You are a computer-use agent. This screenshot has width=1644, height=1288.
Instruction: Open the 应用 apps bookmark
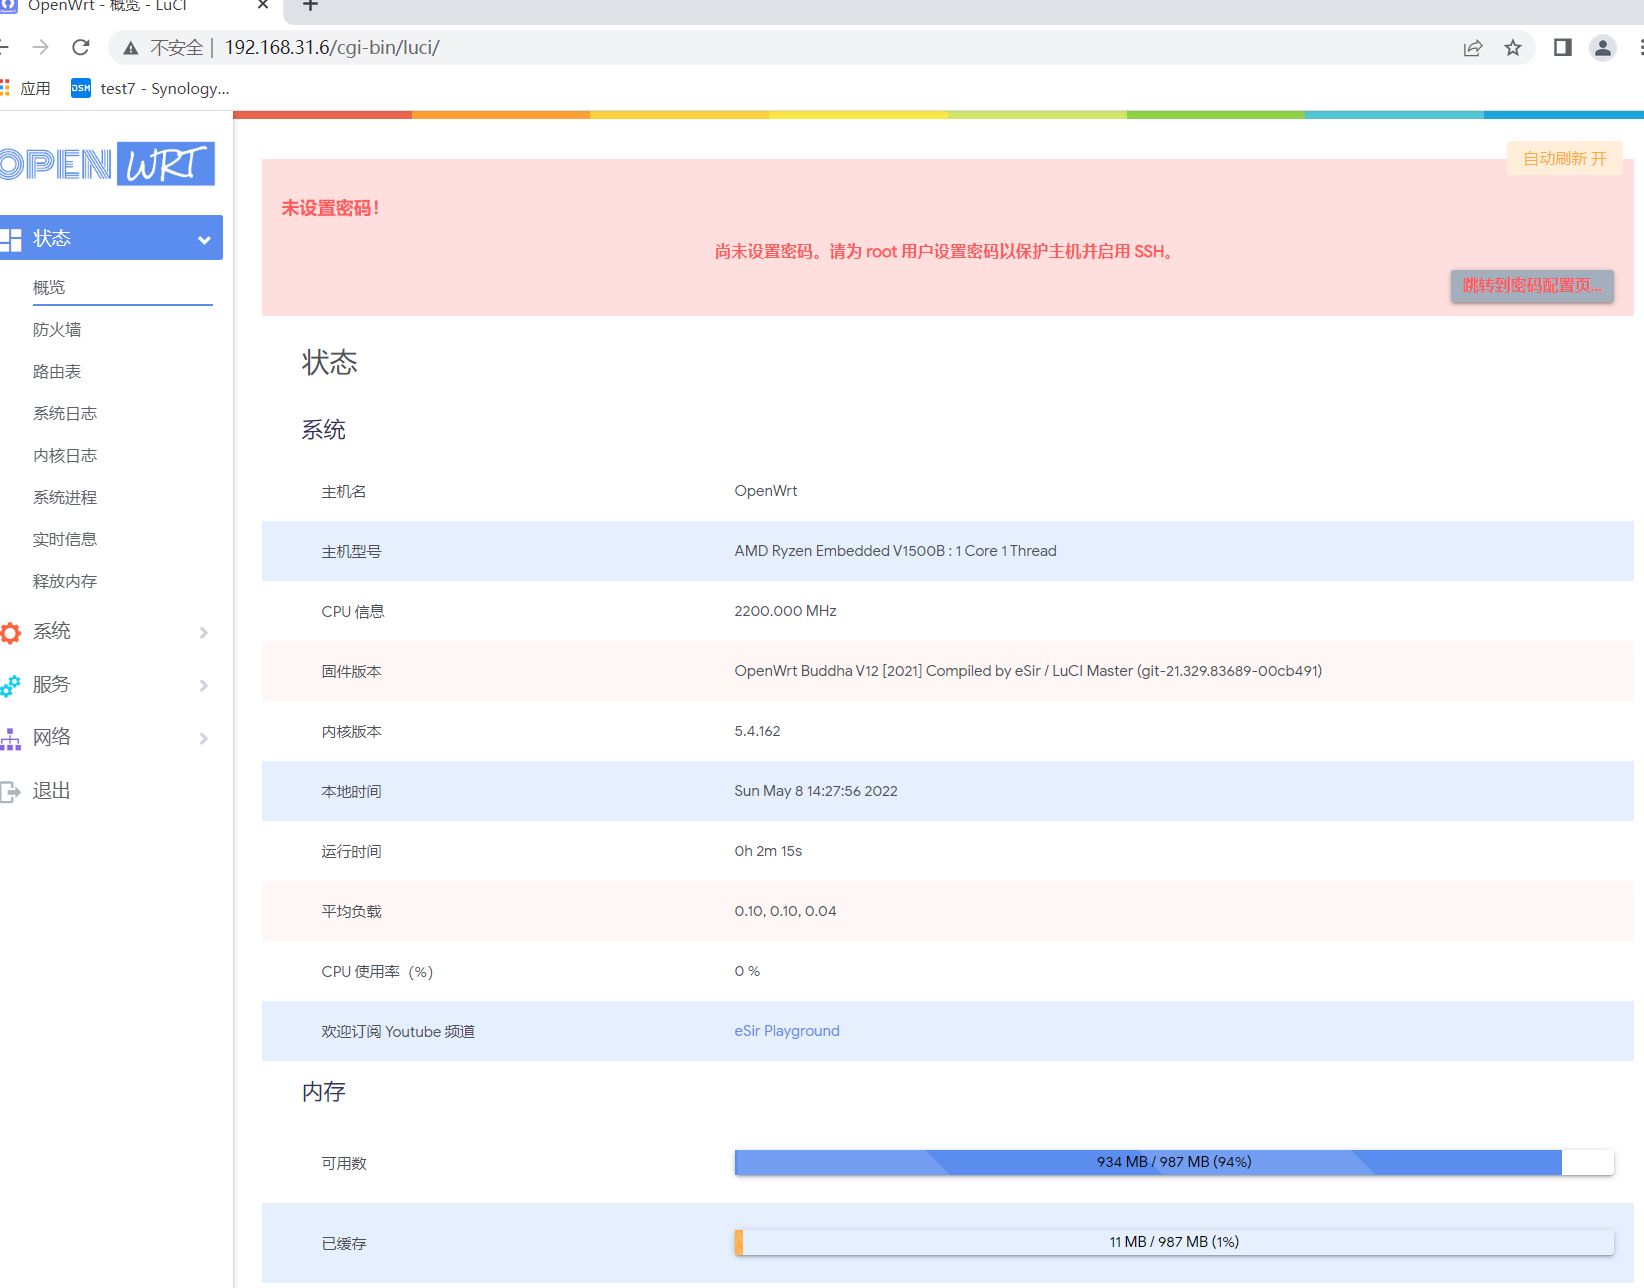click(x=27, y=88)
